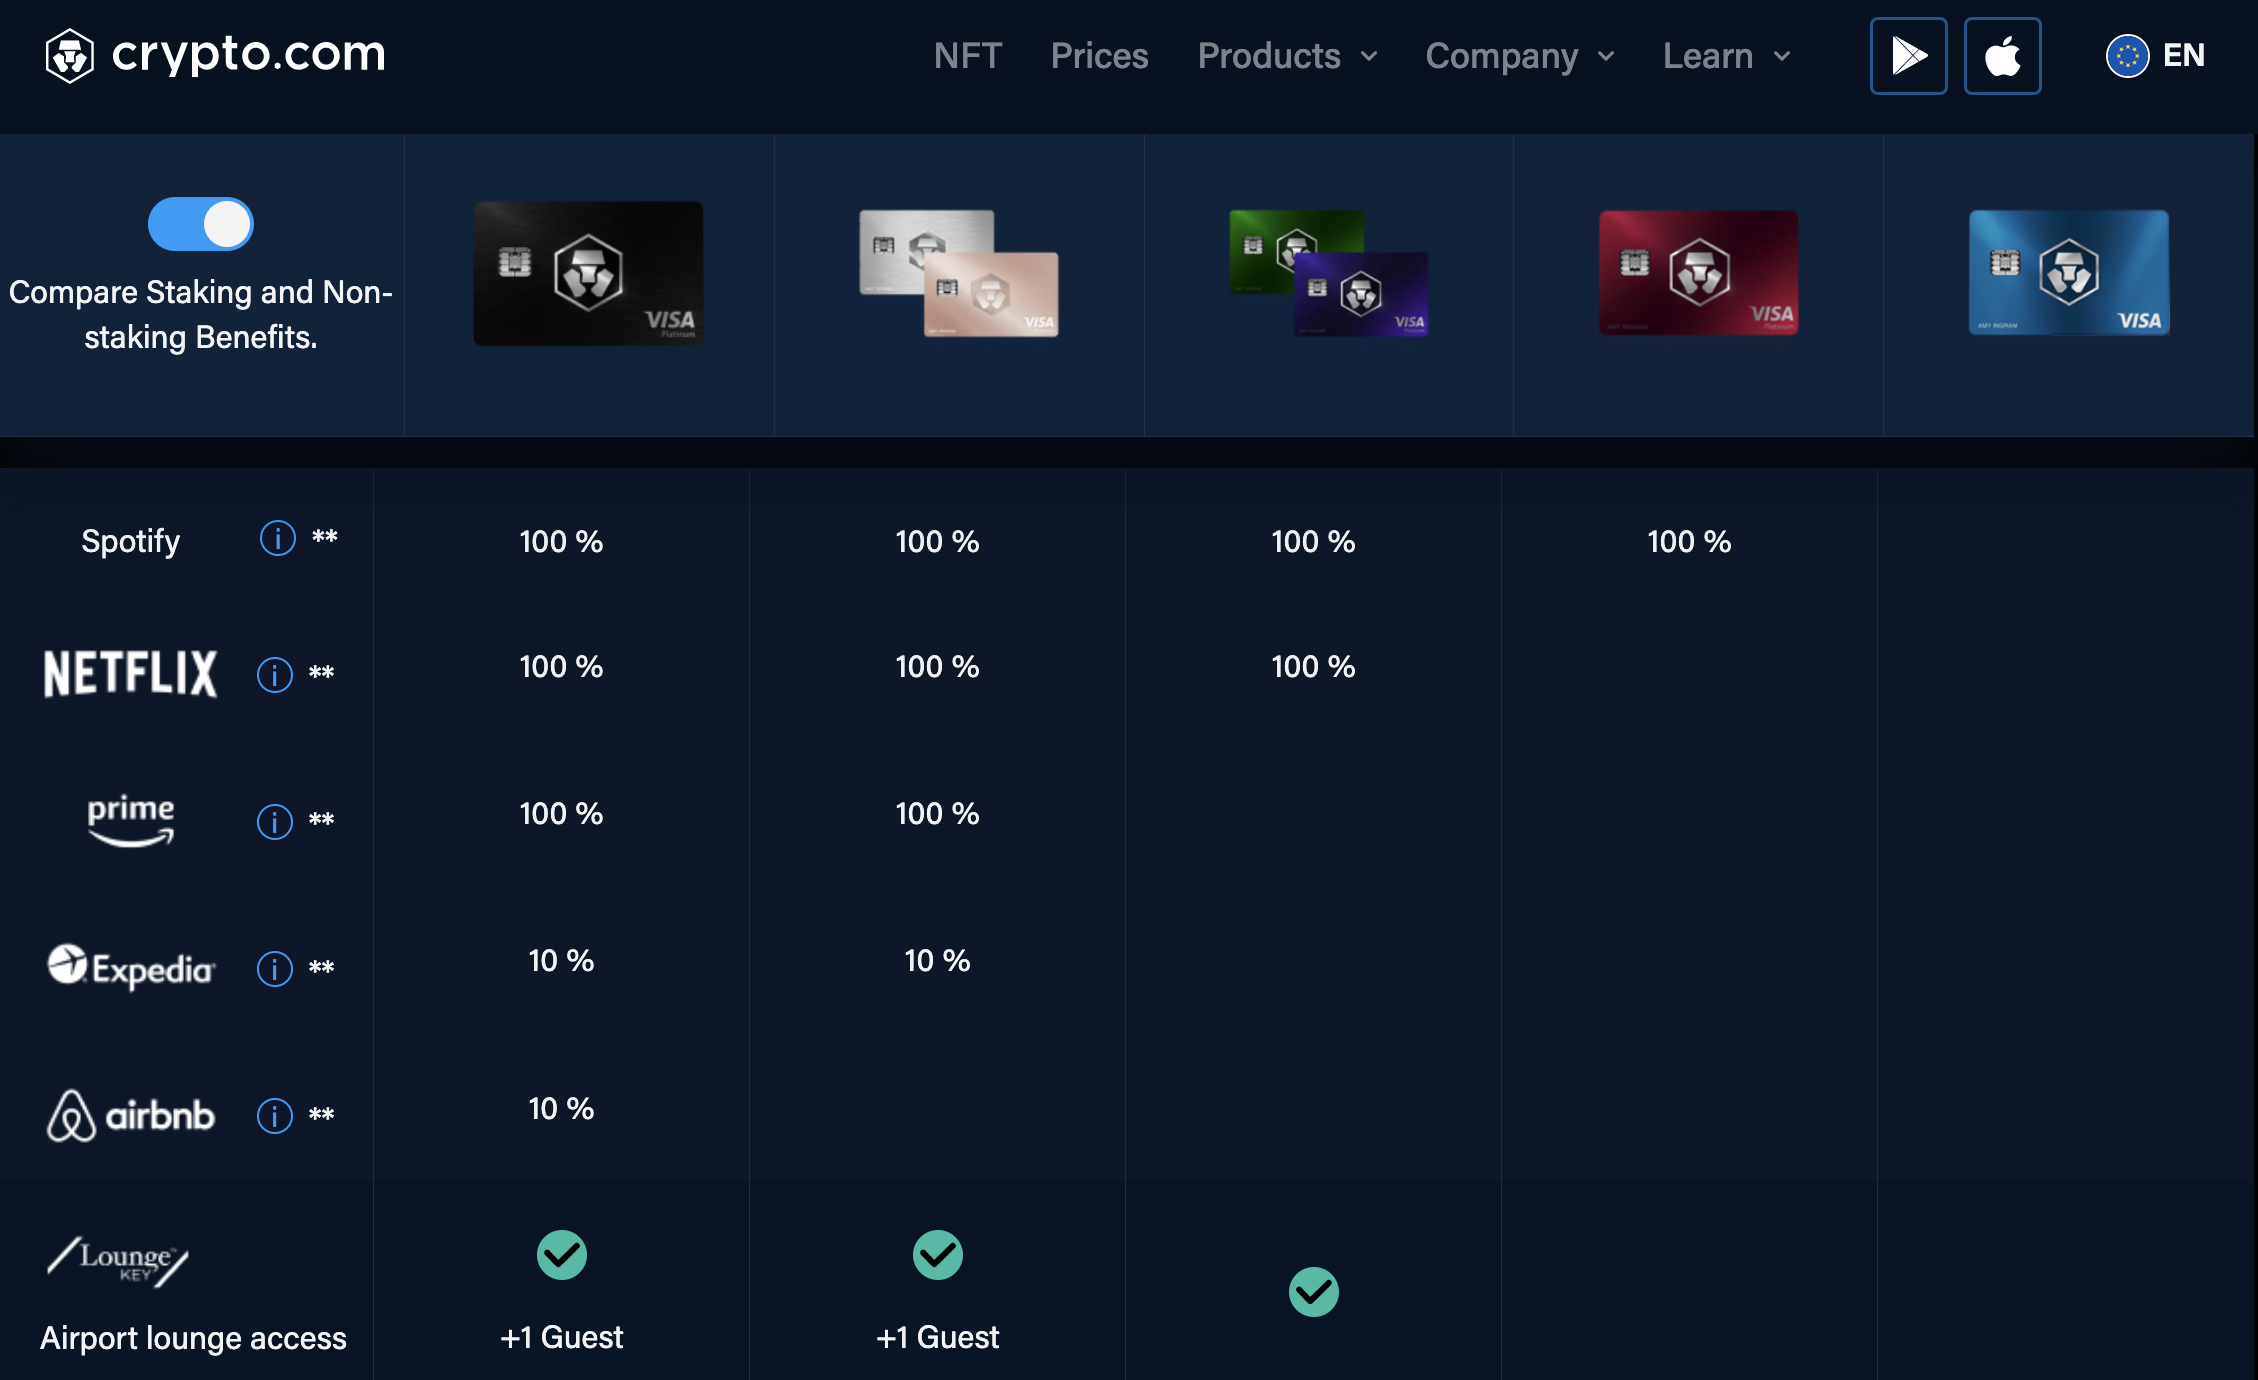Click the Apple App Store icon
This screenshot has width=2258, height=1380.
point(2002,56)
